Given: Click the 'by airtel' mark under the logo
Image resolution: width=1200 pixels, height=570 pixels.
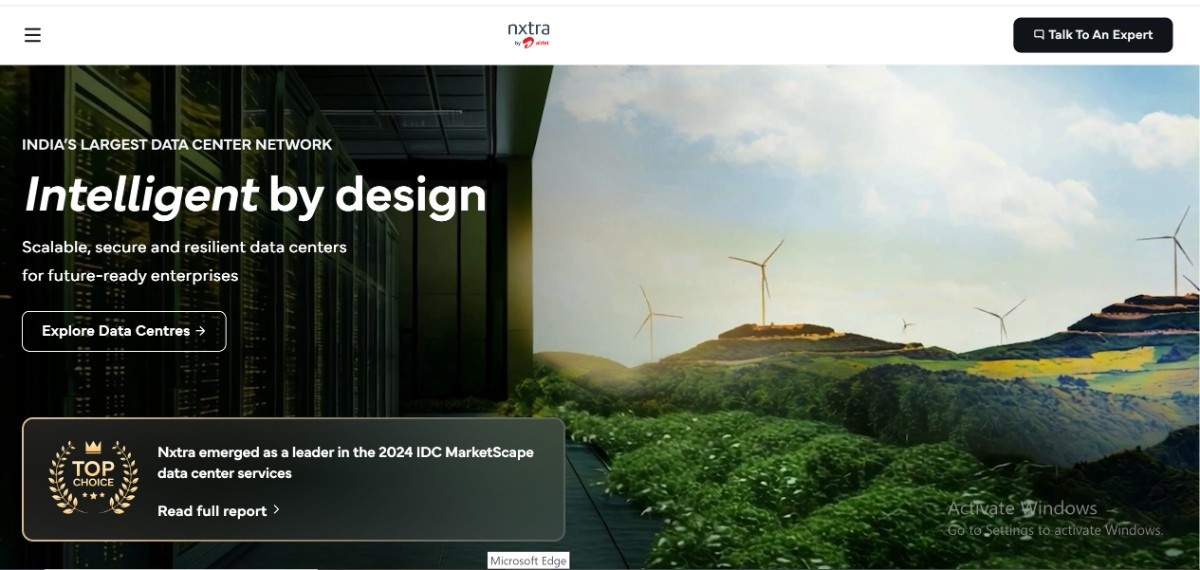Looking at the screenshot, I should 533,44.
